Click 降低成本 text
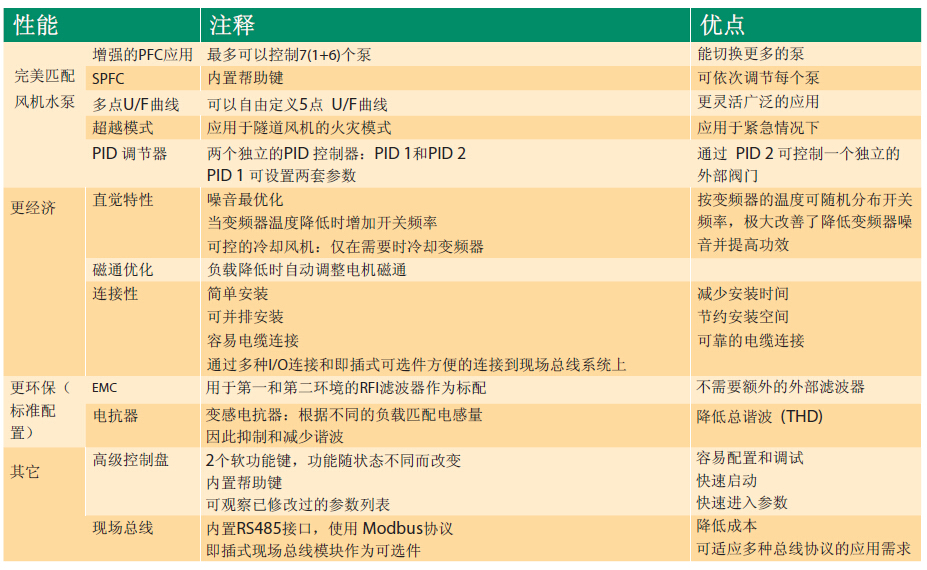 [727, 526]
